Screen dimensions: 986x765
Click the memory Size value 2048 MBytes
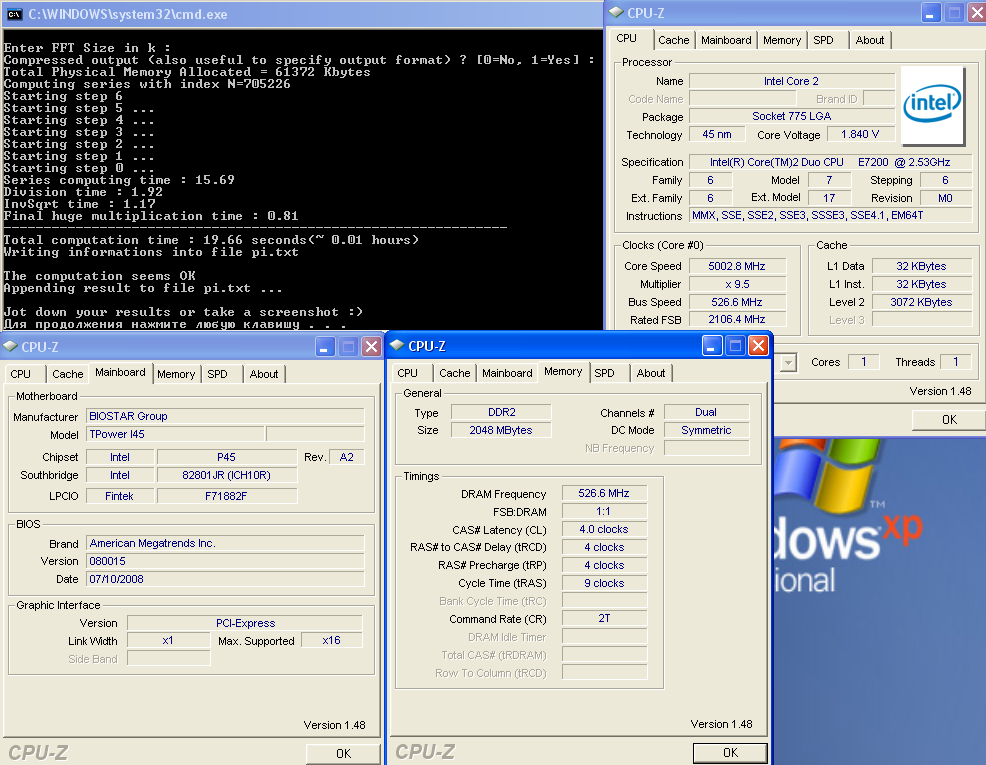coord(501,430)
